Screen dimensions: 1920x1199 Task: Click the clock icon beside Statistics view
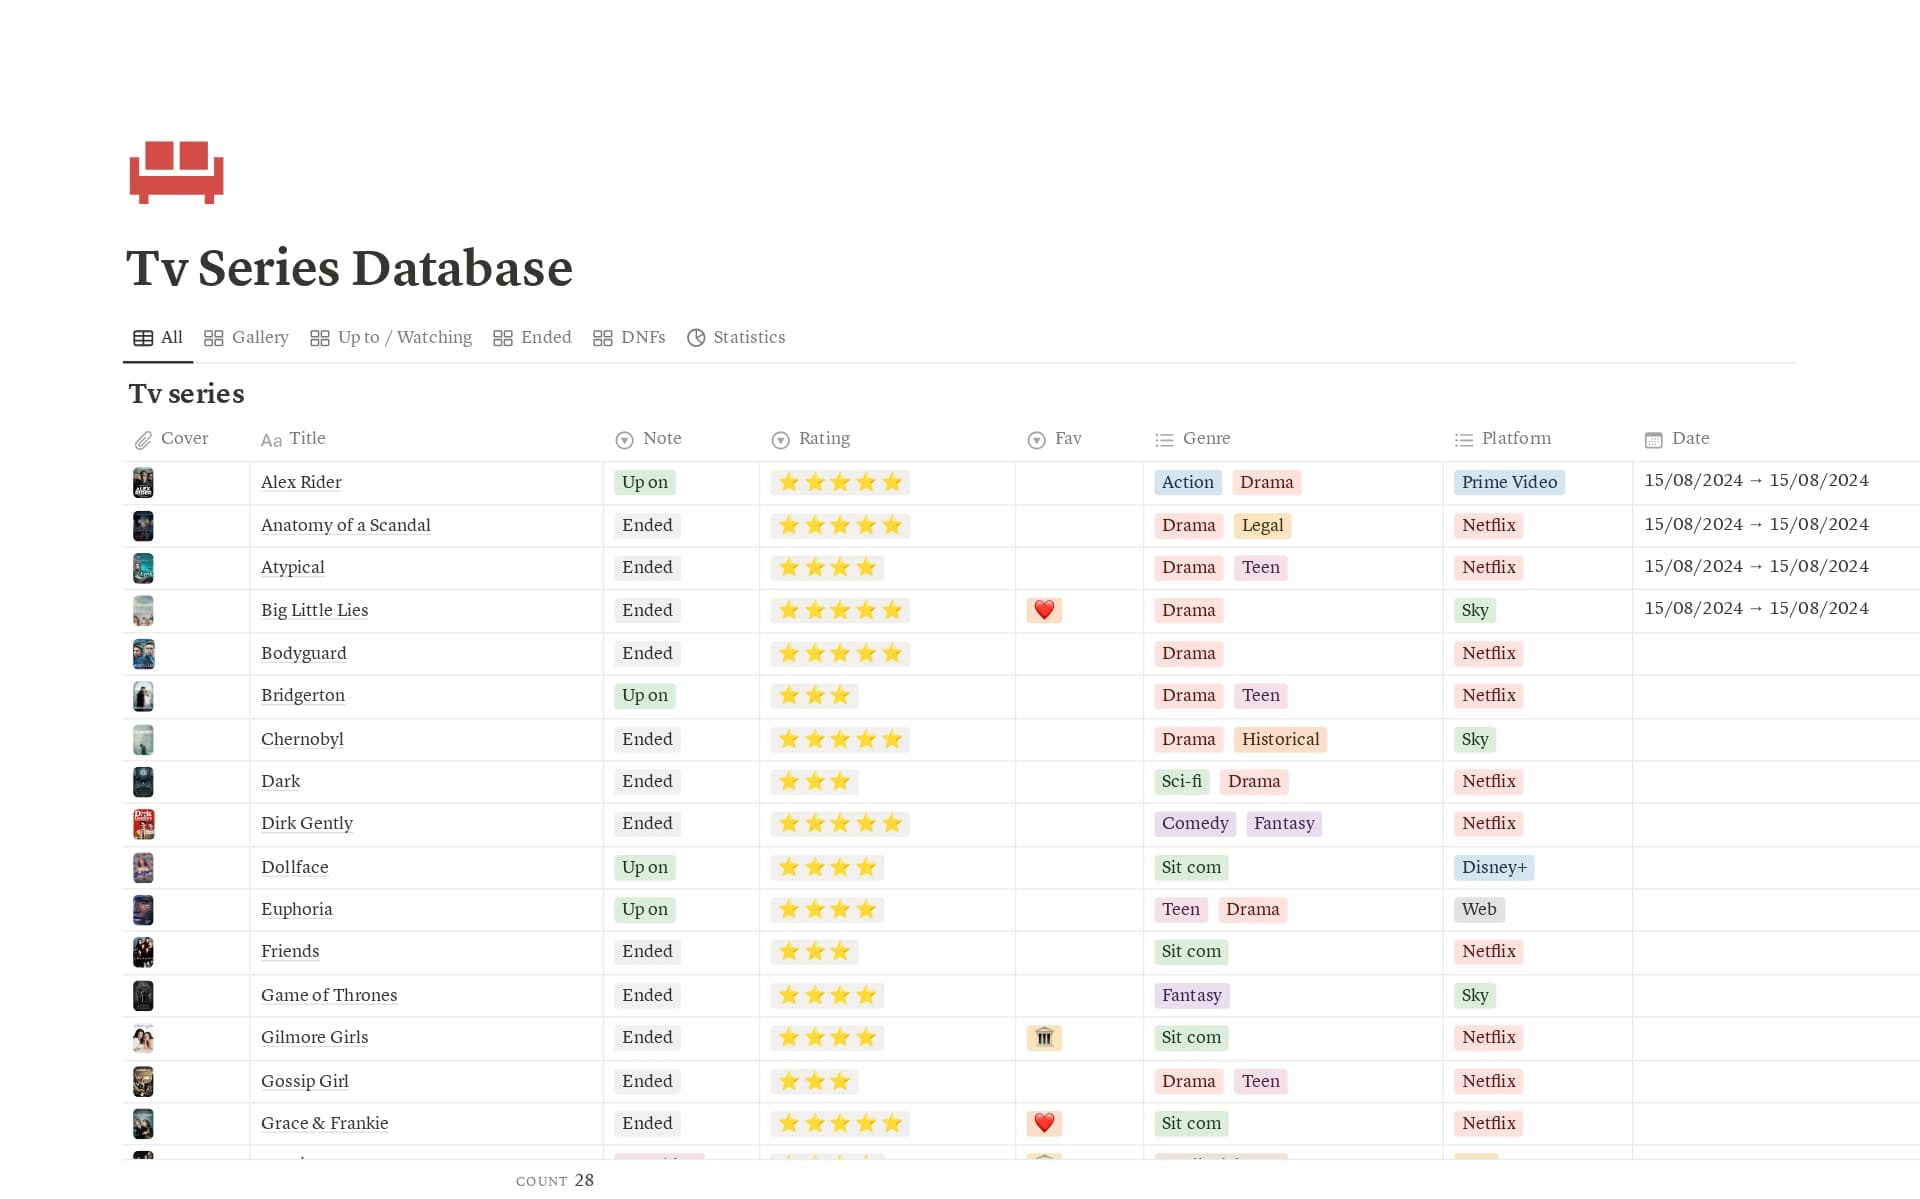point(696,338)
